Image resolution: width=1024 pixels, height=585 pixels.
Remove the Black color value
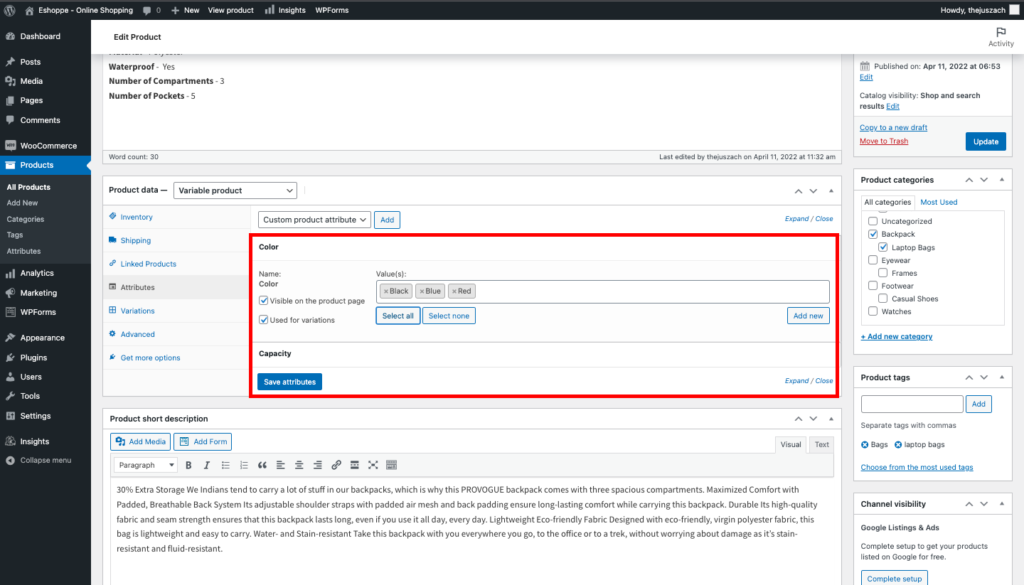[x=386, y=291]
